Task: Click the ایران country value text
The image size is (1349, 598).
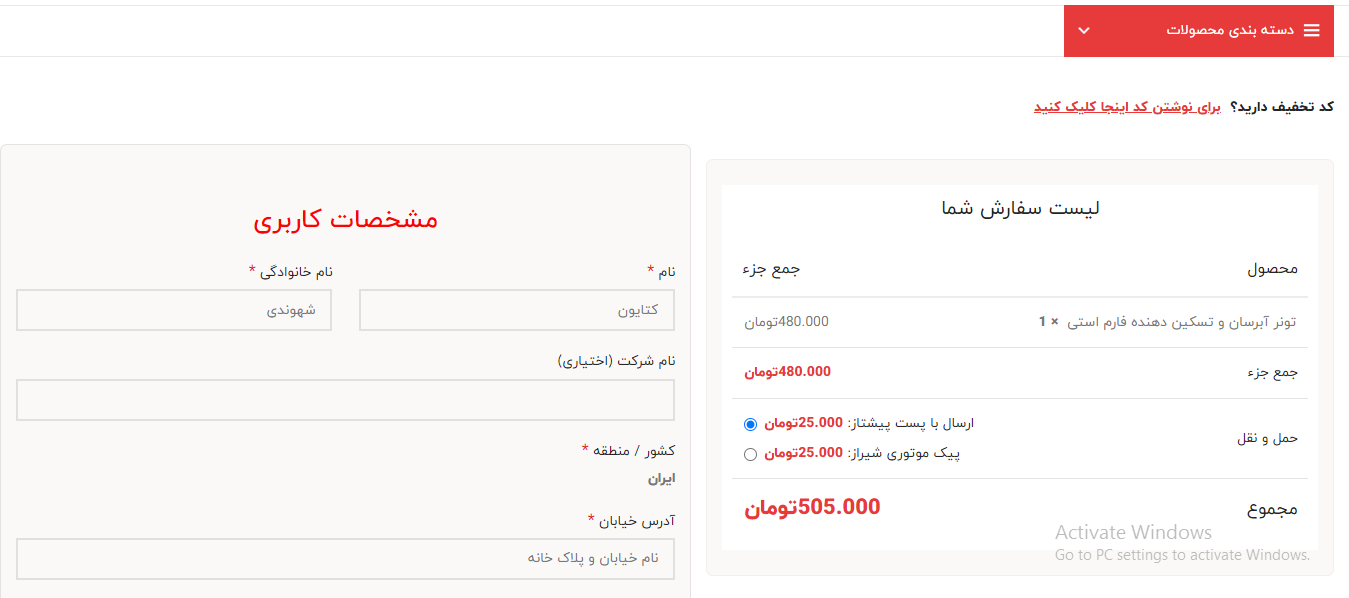Action: click(x=661, y=479)
